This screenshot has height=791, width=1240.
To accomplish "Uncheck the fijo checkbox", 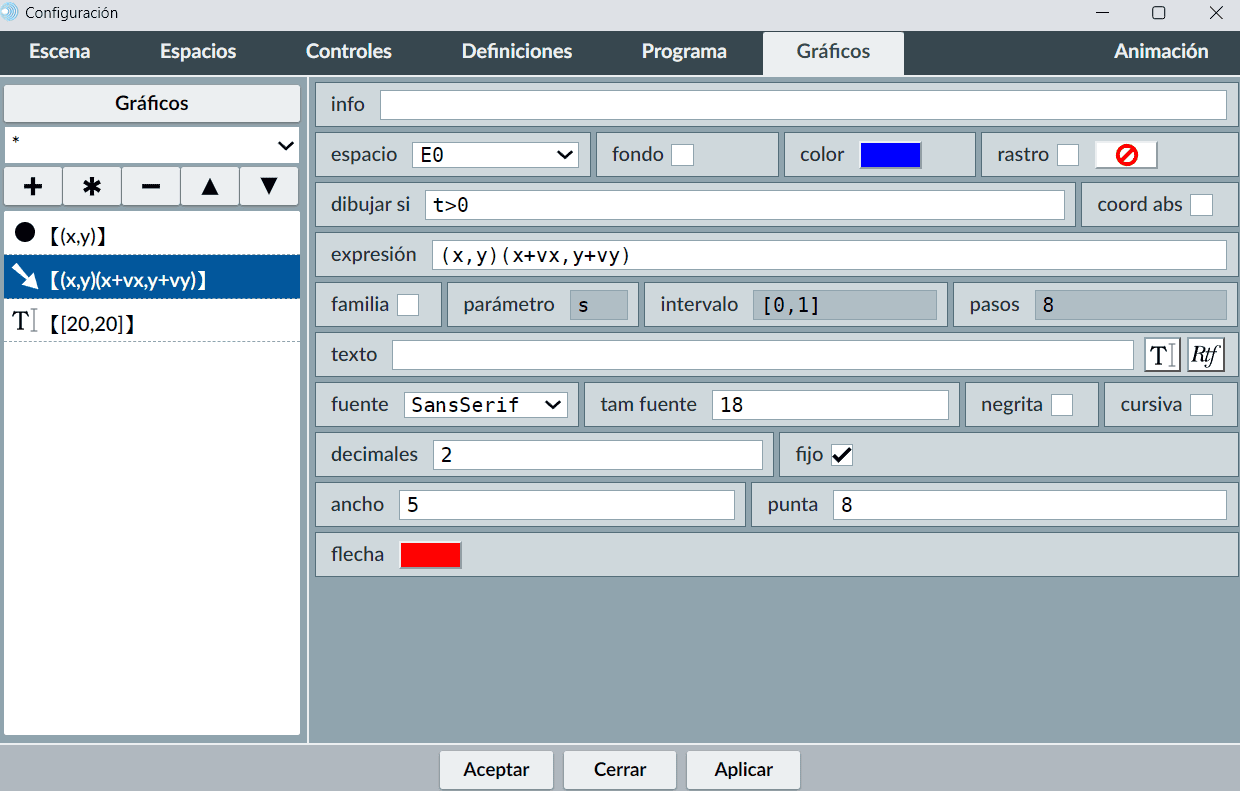I will coord(842,455).
